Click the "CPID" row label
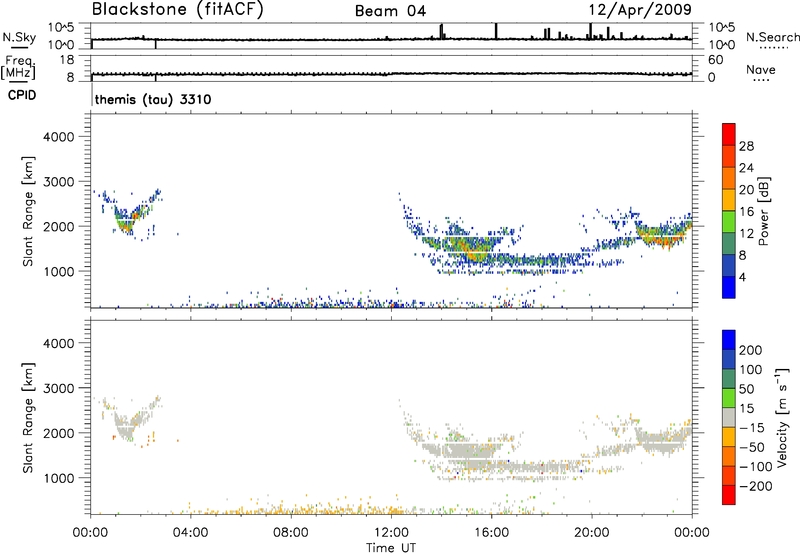Screen dimensions: 800x554 22,95
